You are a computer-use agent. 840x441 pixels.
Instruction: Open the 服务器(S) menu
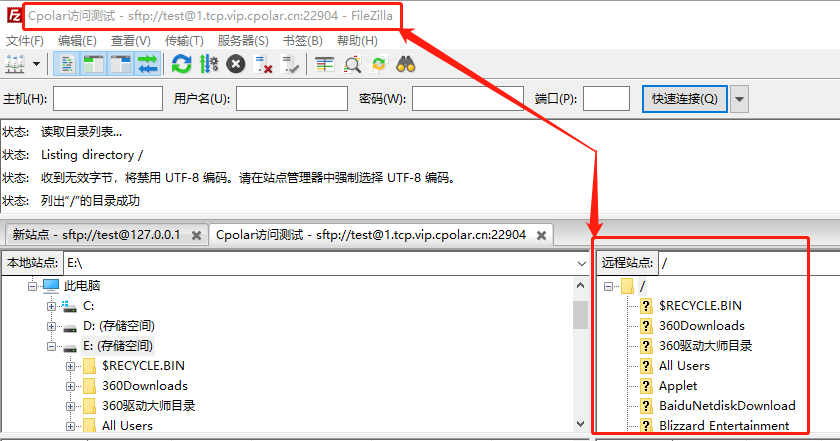tap(243, 41)
